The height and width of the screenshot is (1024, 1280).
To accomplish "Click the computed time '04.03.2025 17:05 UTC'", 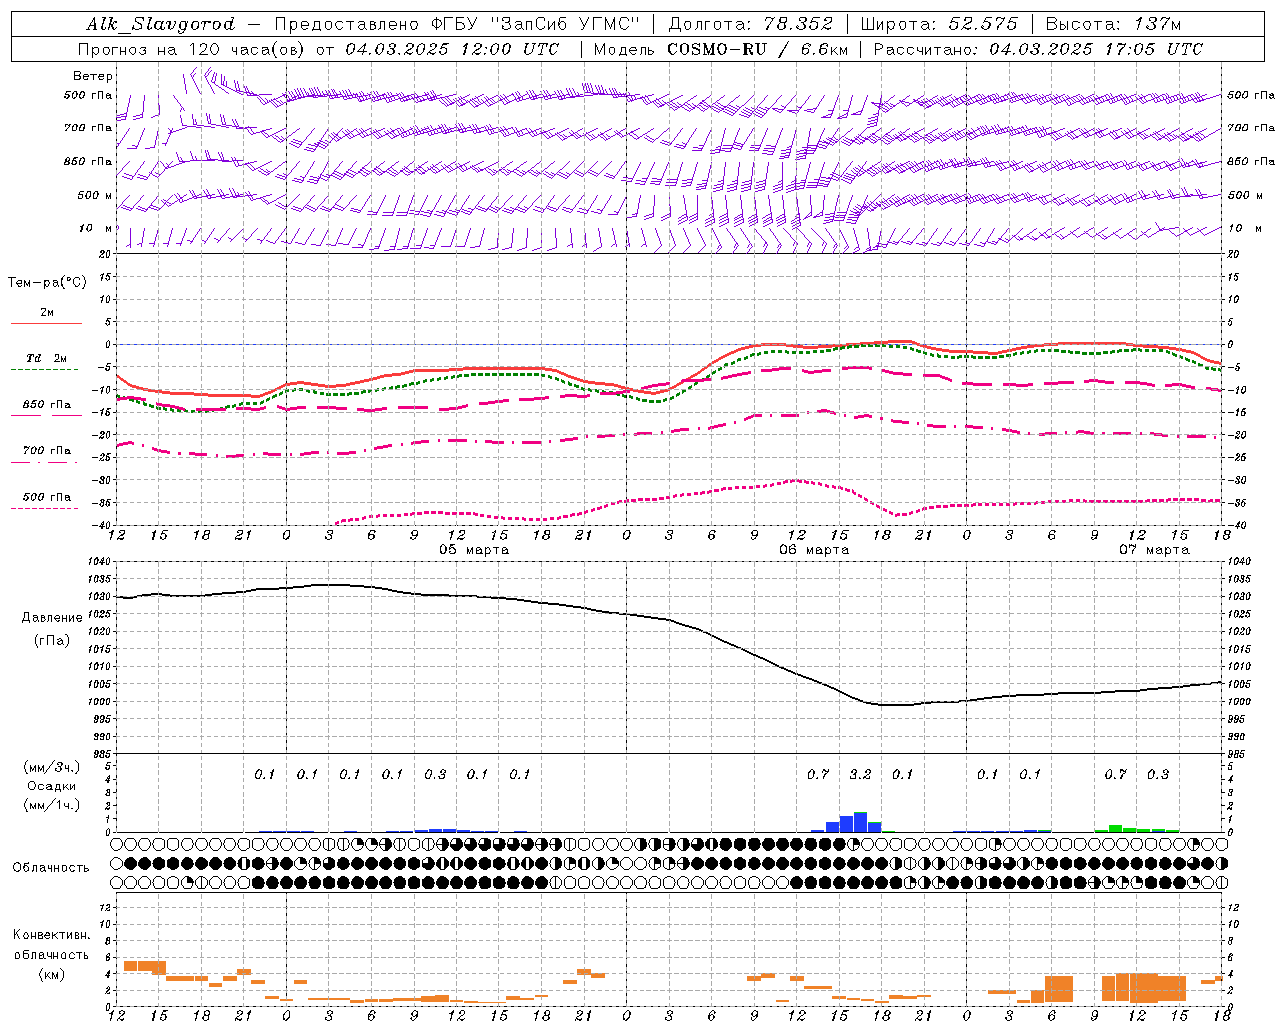I will tap(1096, 49).
